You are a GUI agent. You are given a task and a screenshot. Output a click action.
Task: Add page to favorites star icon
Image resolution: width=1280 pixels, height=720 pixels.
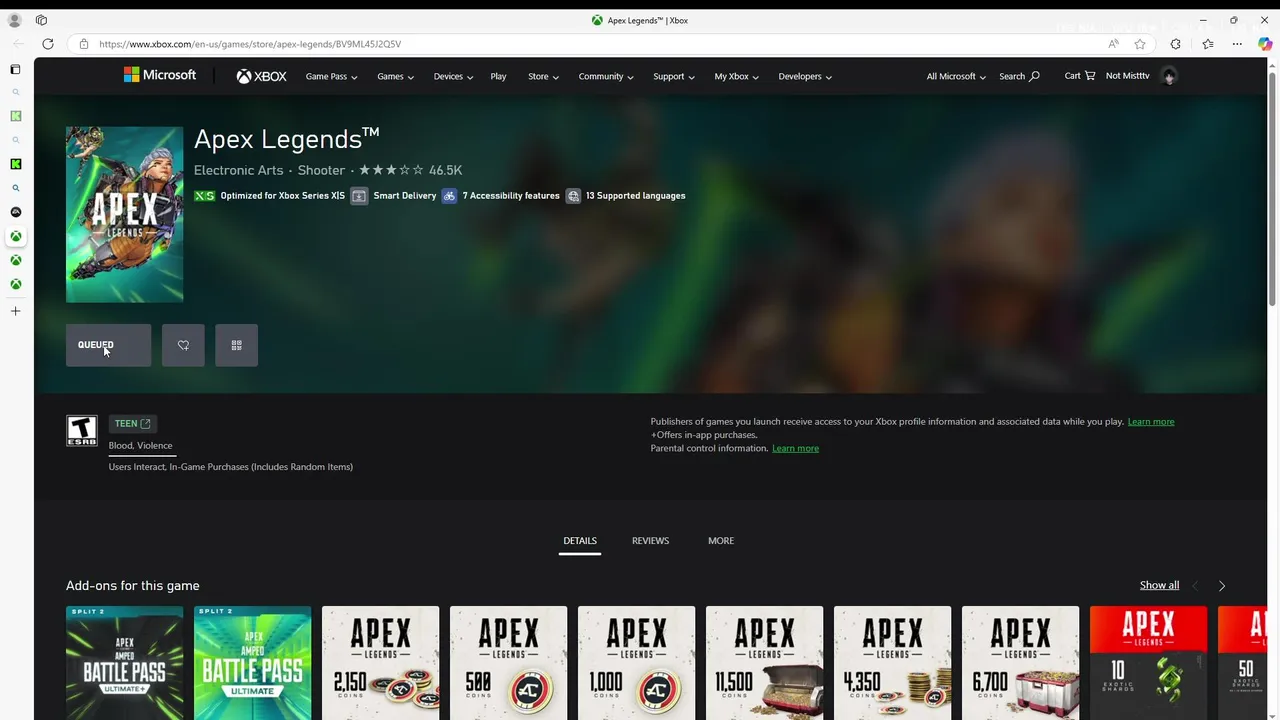pyautogui.click(x=1140, y=44)
